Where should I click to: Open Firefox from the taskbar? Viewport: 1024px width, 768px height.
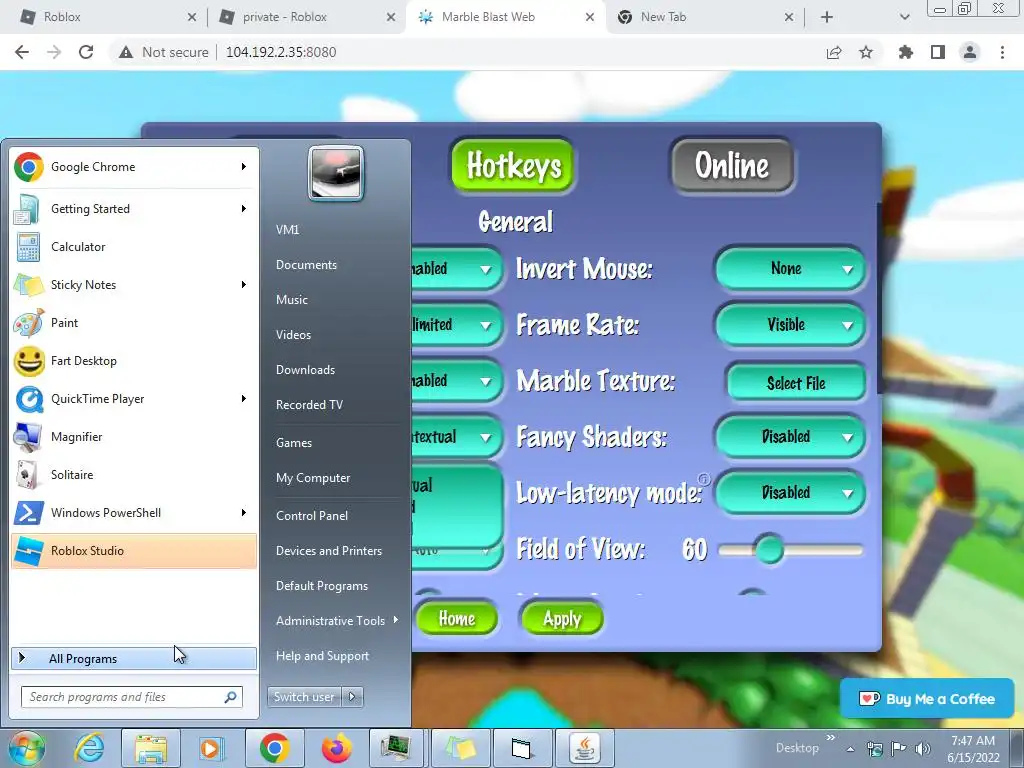pyautogui.click(x=336, y=748)
